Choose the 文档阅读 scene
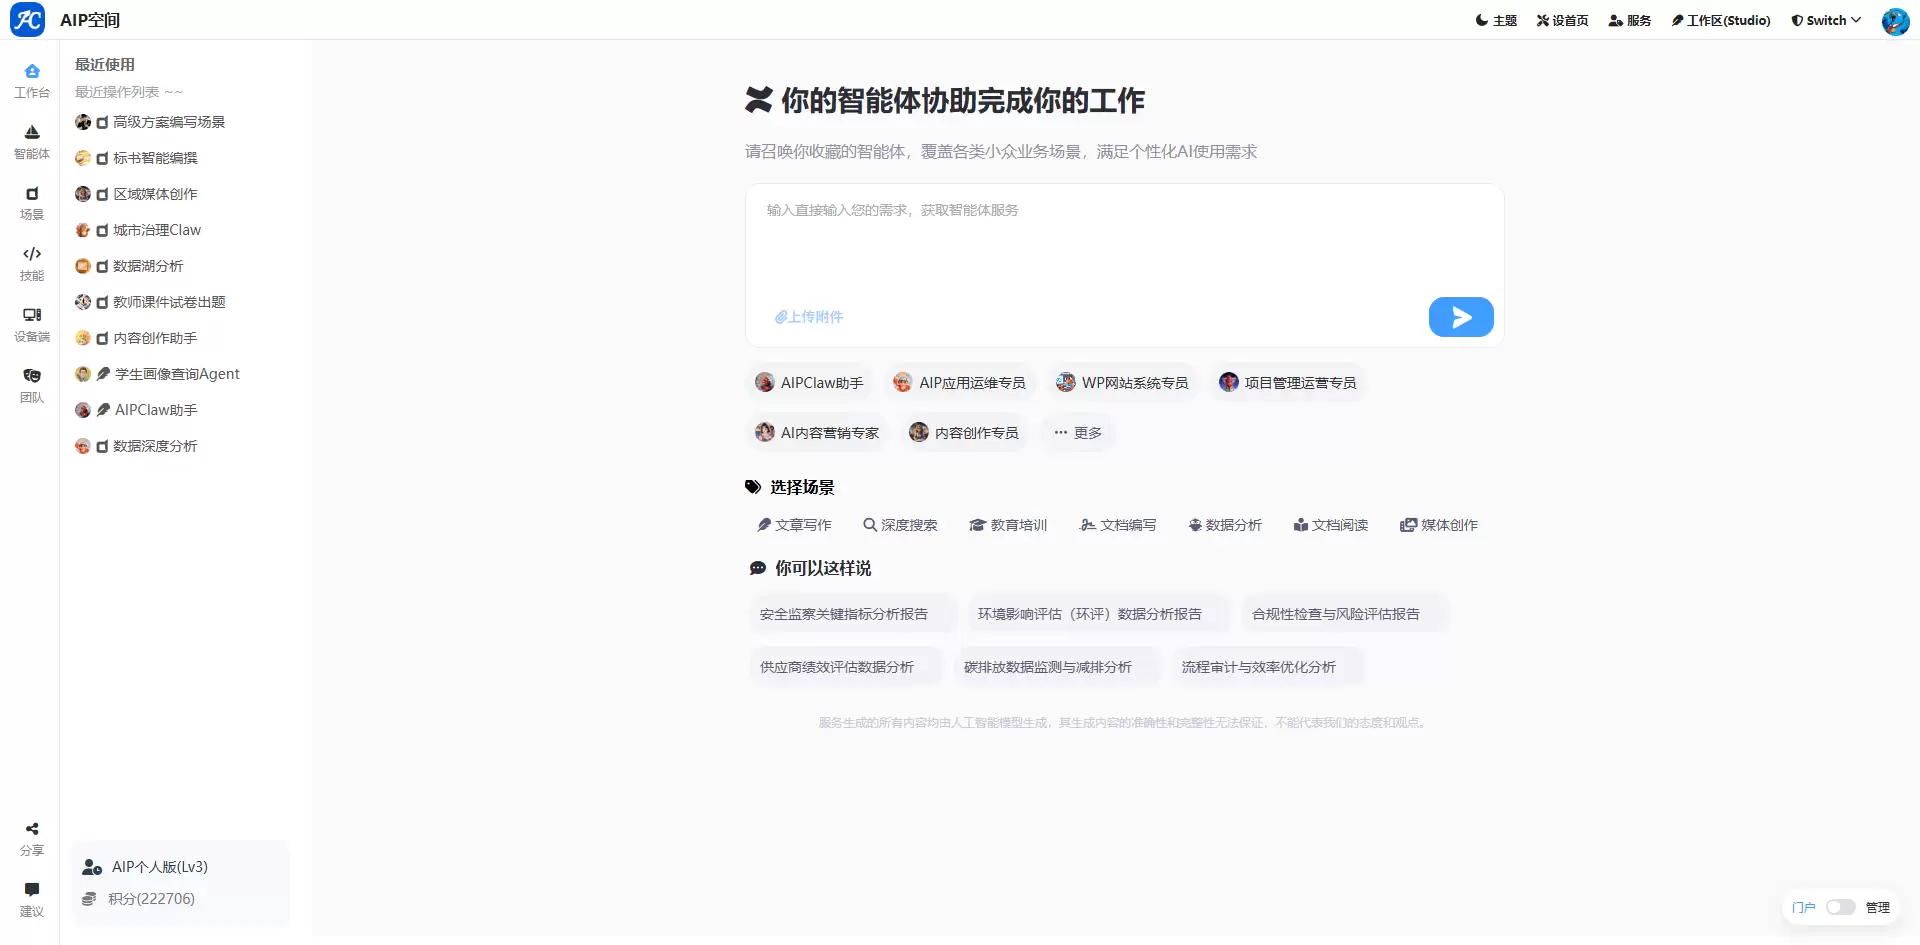Image resolution: width=1920 pixels, height=945 pixels. pos(1330,525)
